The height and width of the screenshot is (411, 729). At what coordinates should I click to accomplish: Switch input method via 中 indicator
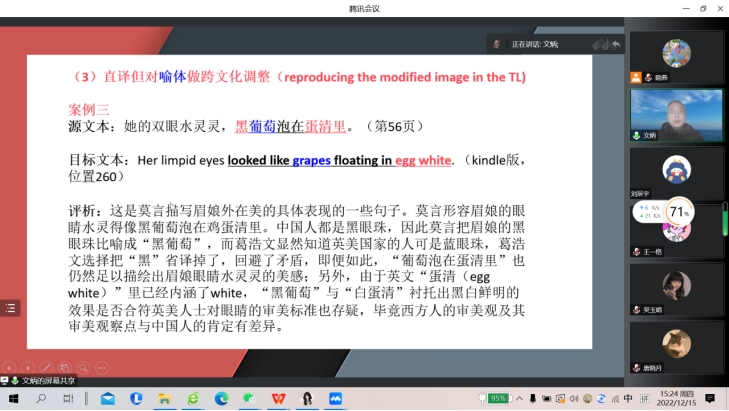627,398
